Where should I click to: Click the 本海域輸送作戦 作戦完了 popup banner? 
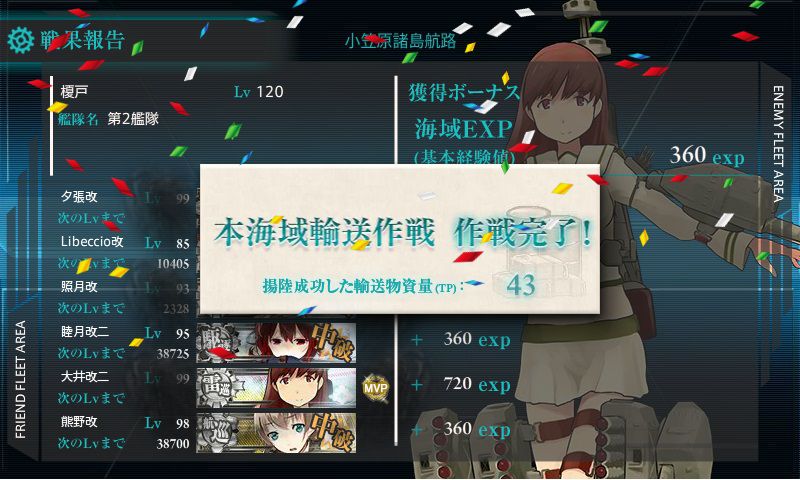click(x=399, y=239)
